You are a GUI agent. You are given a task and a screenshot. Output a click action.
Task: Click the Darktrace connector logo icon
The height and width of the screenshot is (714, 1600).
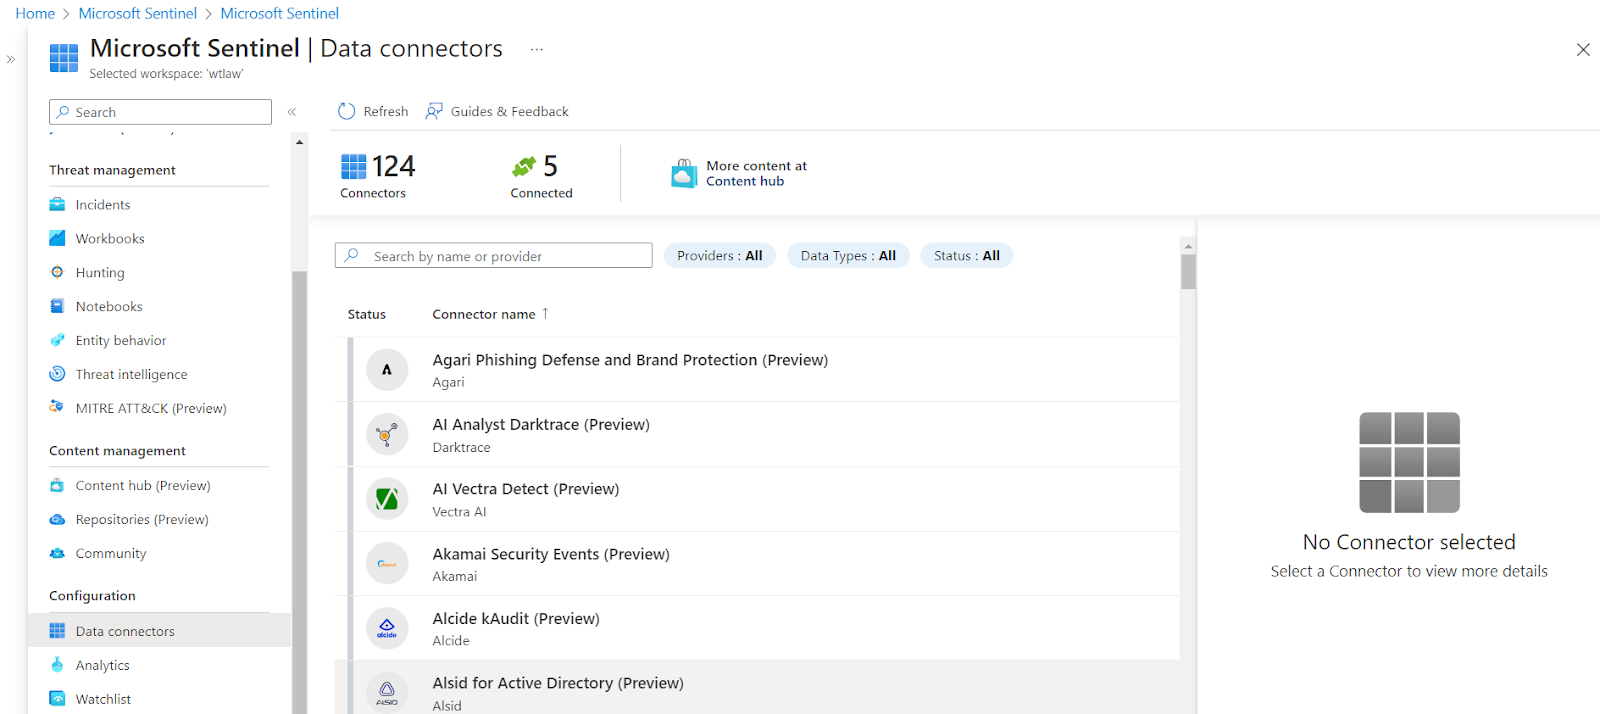(x=387, y=435)
